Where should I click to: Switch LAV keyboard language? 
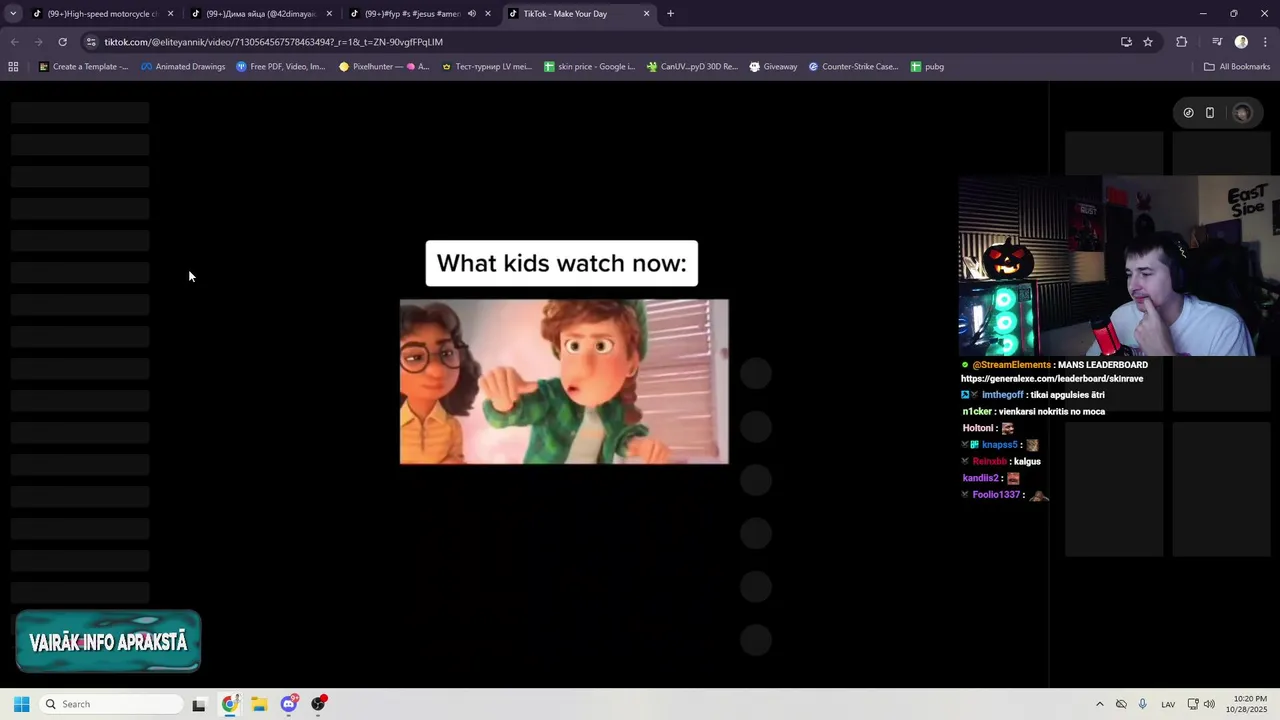(1168, 704)
